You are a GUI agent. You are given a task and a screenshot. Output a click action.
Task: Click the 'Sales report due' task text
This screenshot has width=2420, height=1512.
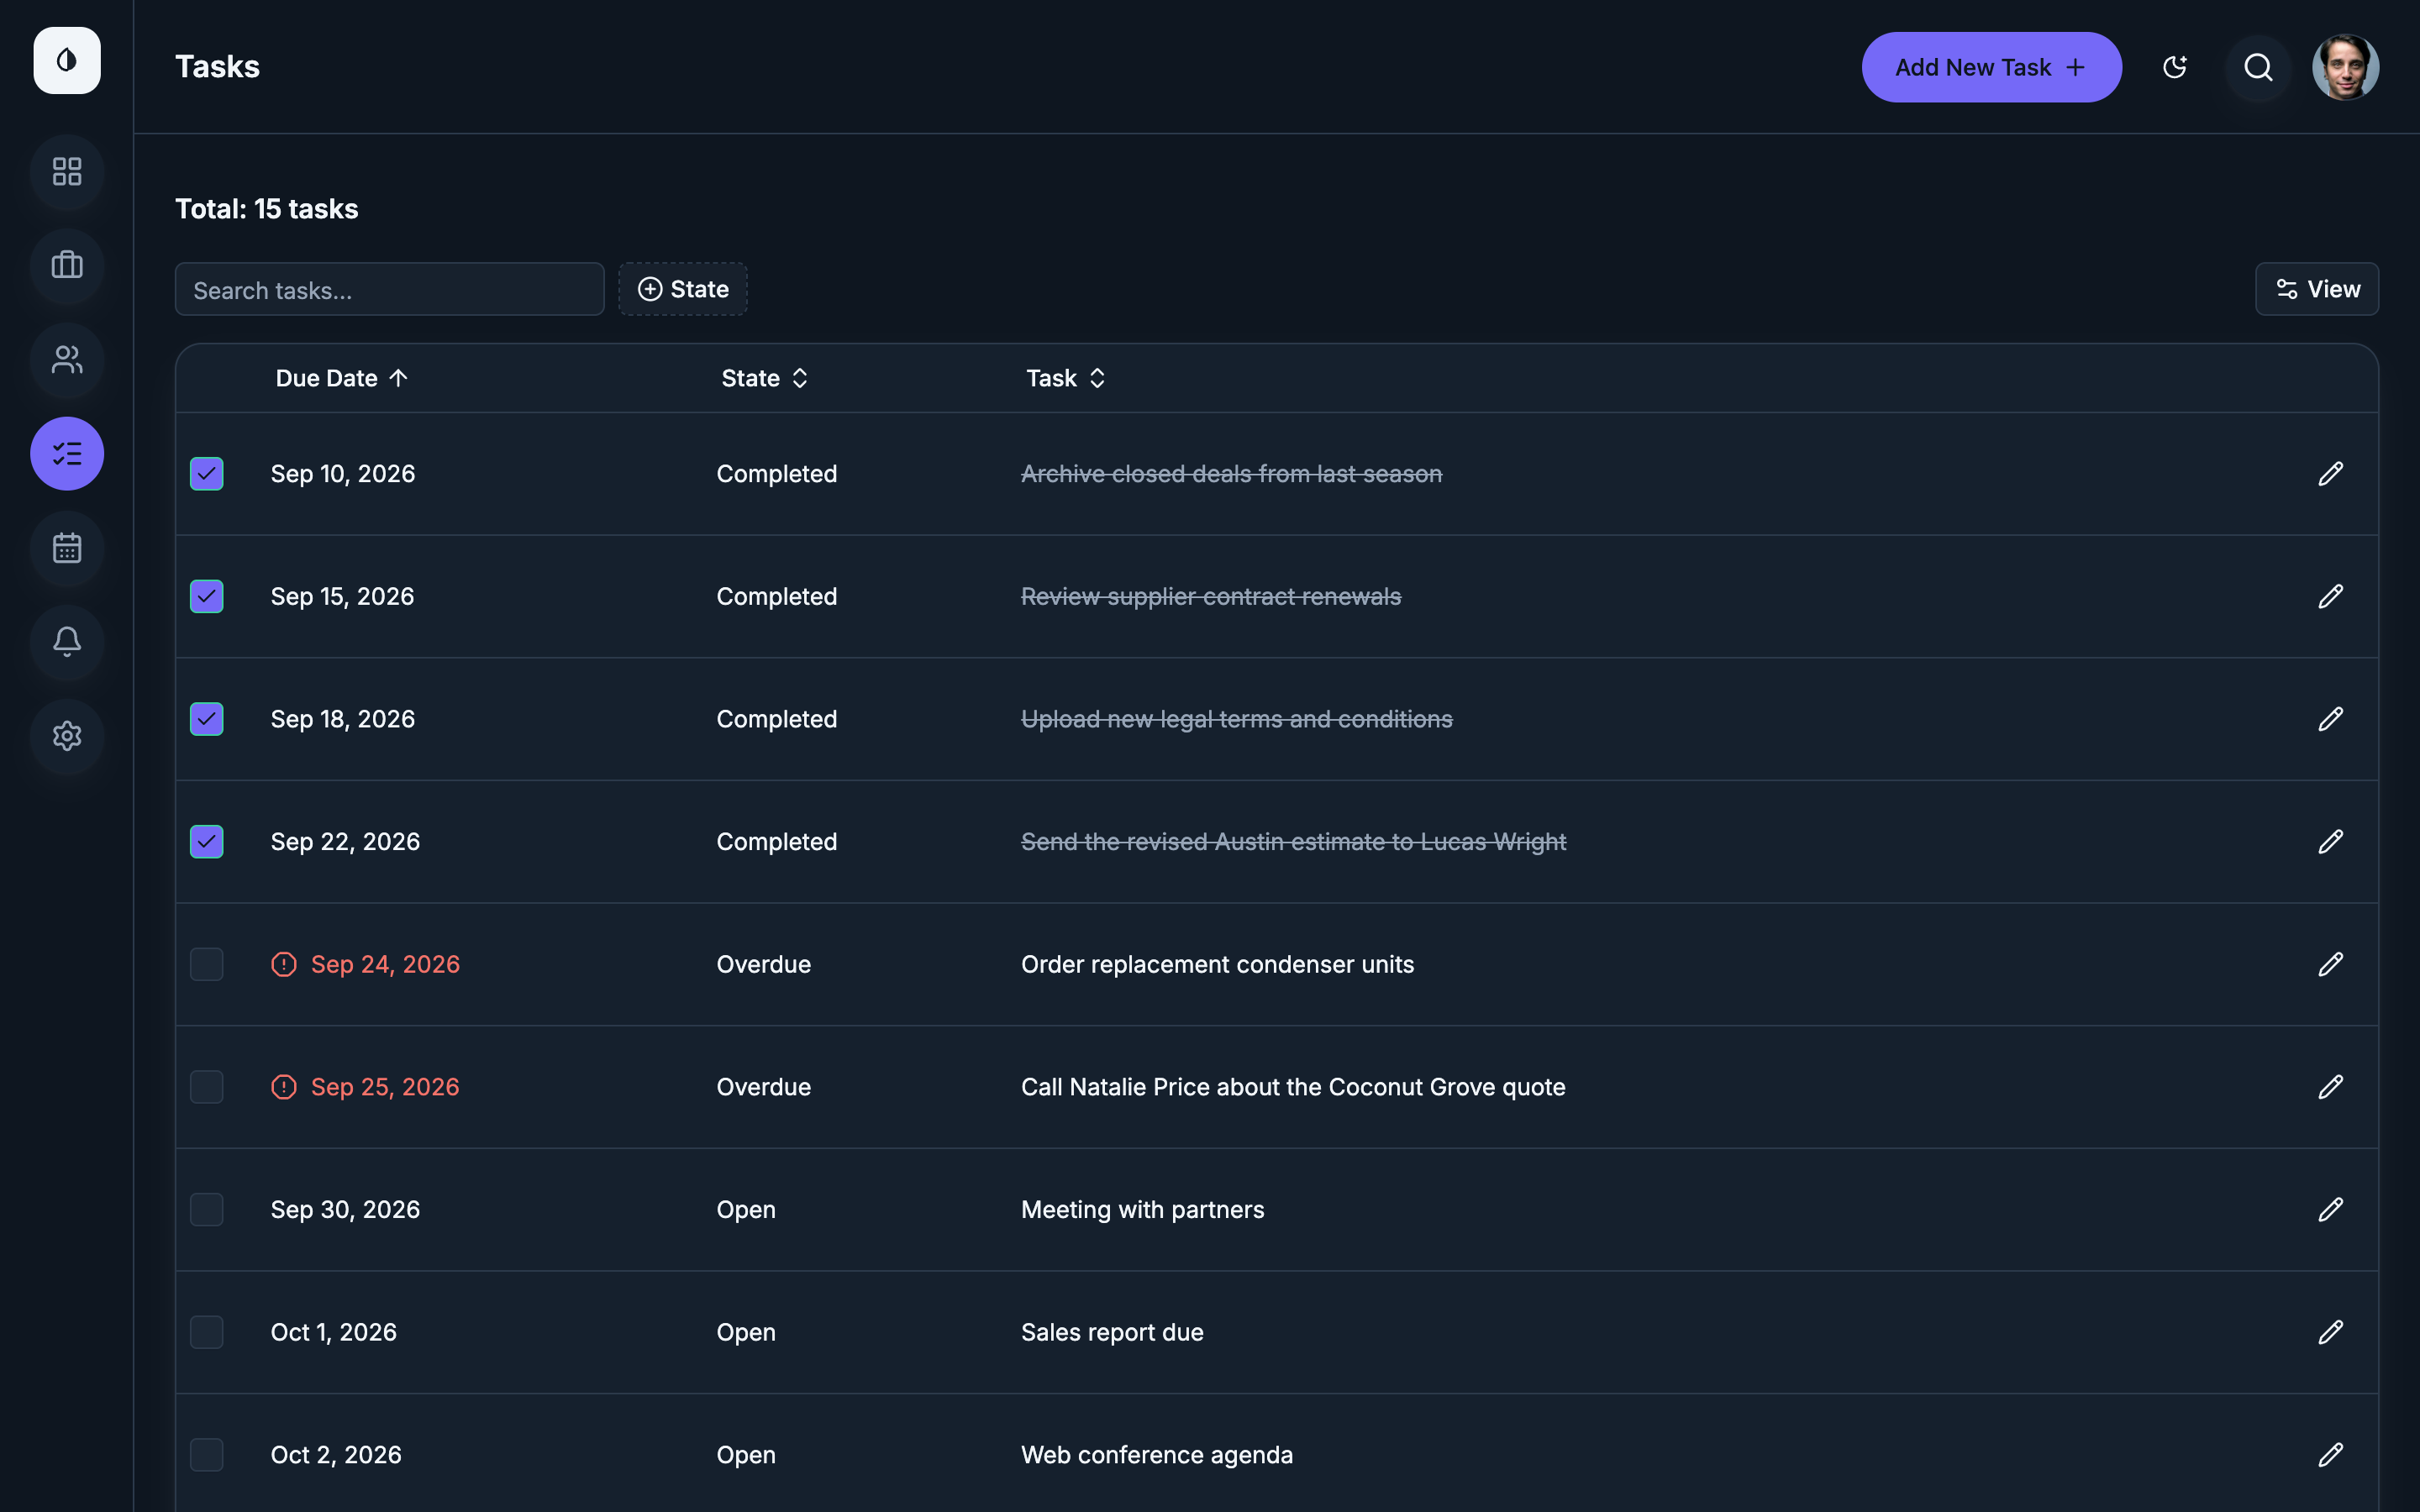coord(1112,1332)
